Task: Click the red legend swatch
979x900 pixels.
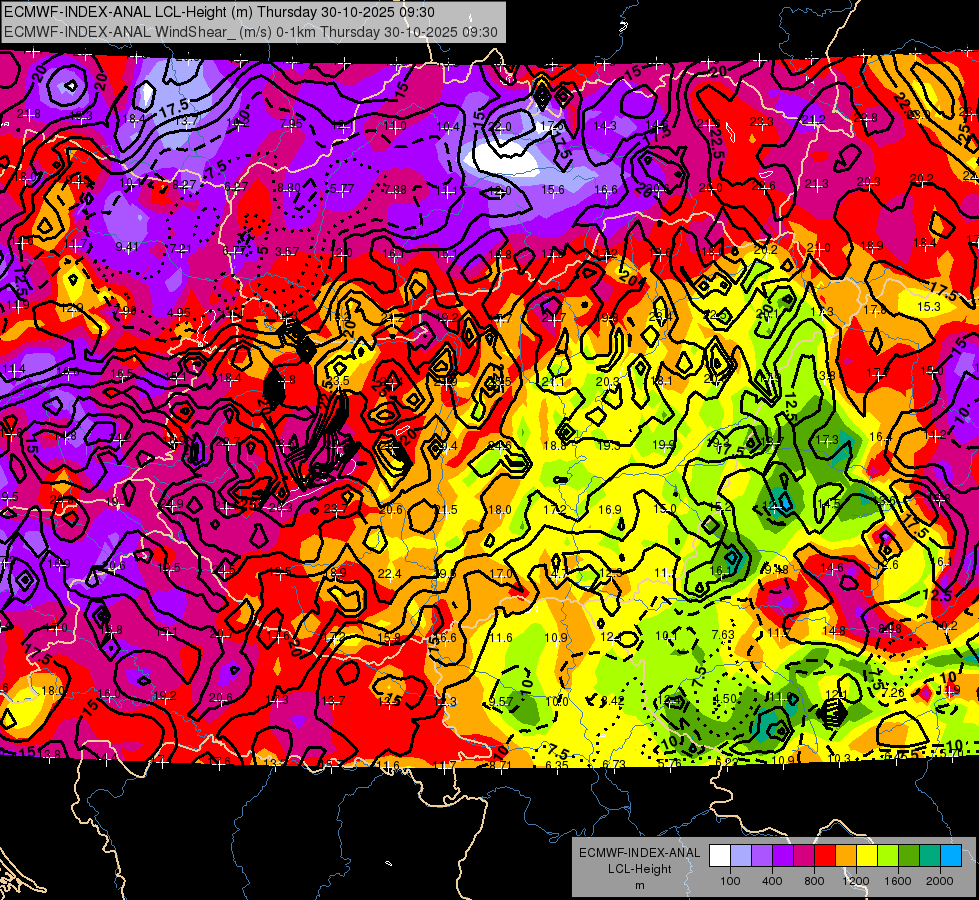Action: coord(825,856)
